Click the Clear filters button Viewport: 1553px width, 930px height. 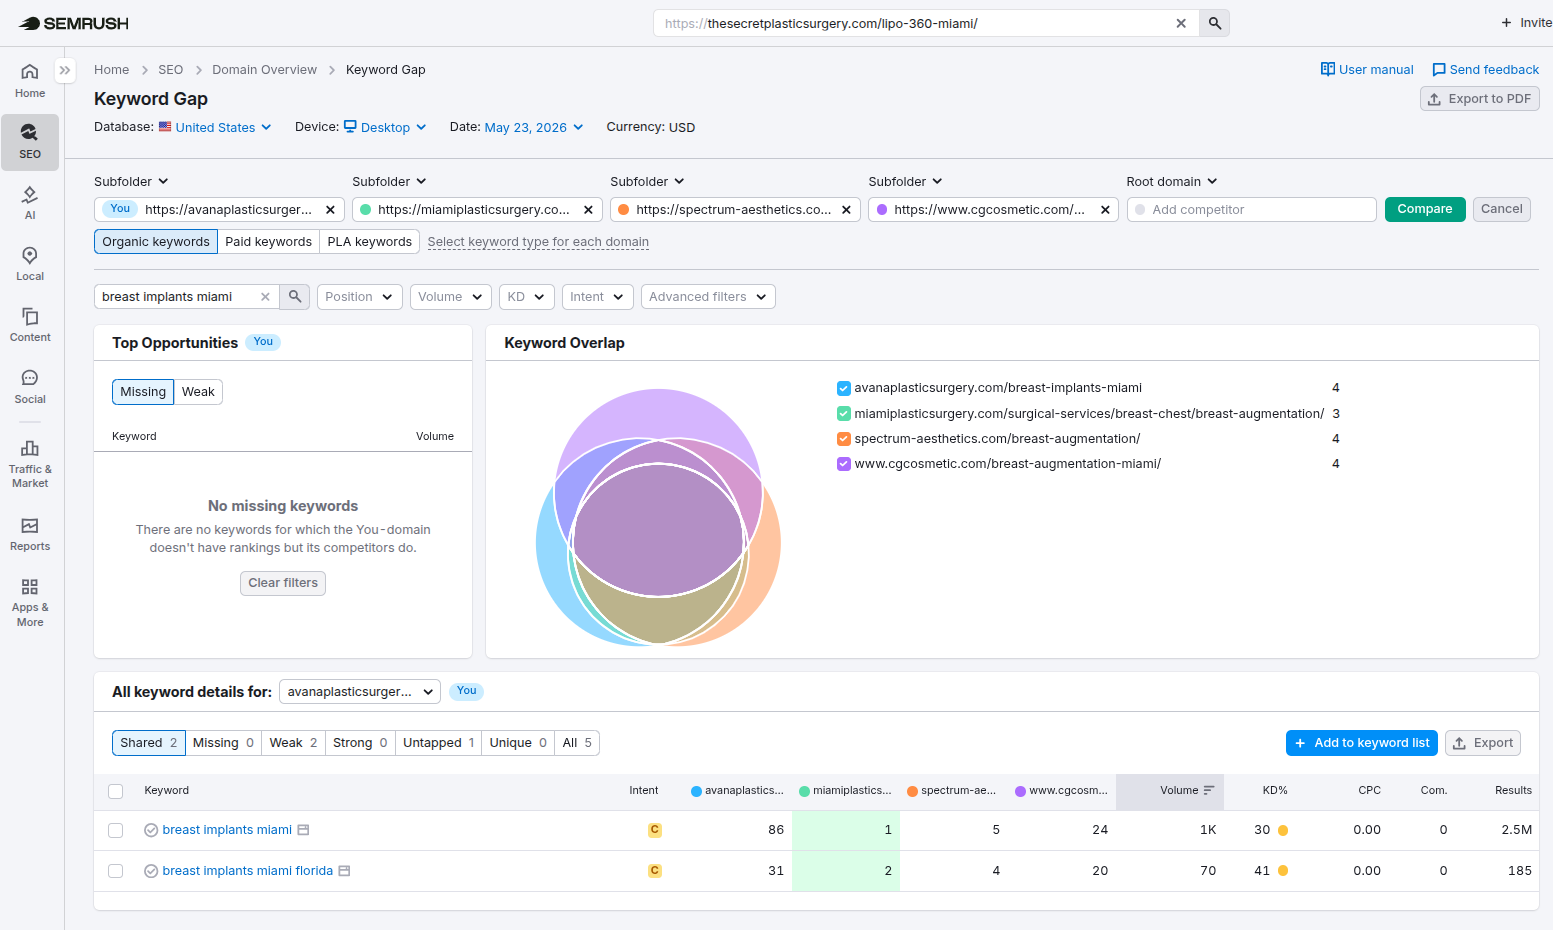[283, 583]
